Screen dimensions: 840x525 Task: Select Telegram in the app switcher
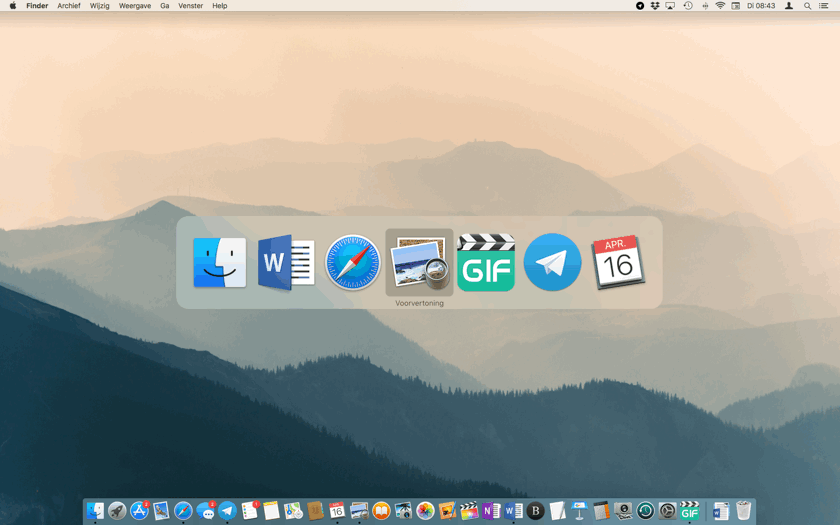(552, 262)
